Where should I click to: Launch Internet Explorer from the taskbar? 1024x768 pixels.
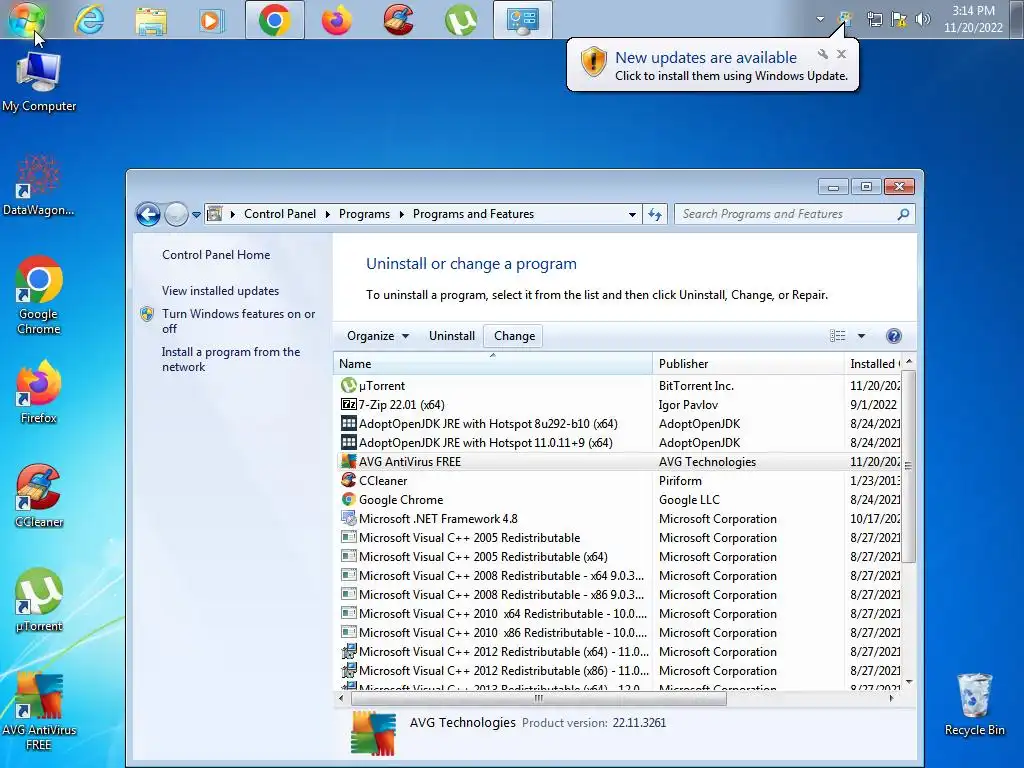pos(89,20)
